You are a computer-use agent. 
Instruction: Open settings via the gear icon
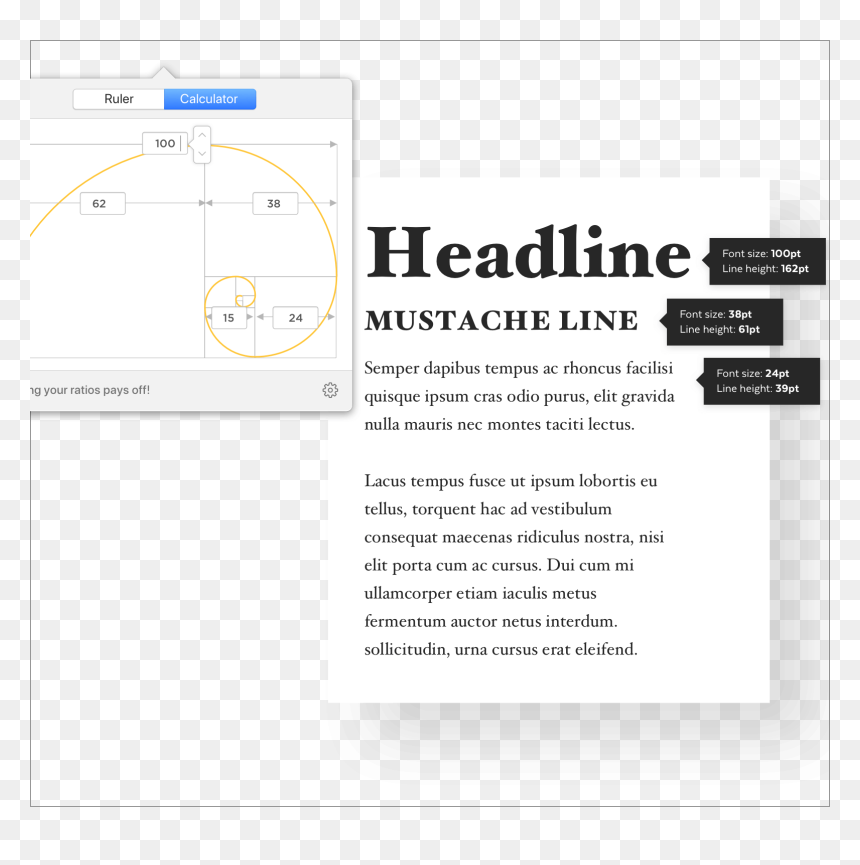330,390
